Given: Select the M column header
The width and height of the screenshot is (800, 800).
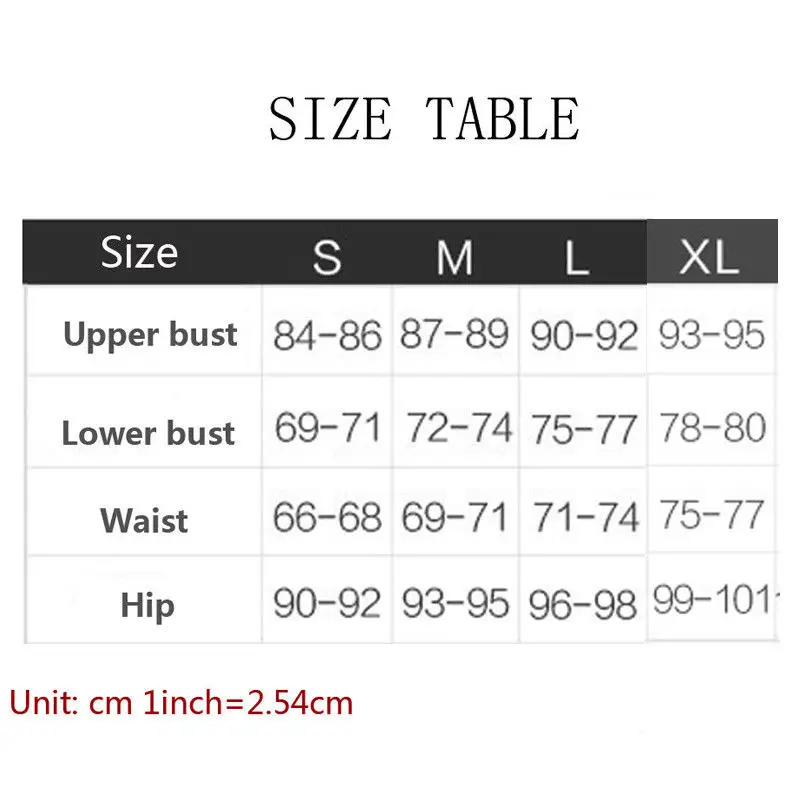Looking at the screenshot, I should pos(455,257).
